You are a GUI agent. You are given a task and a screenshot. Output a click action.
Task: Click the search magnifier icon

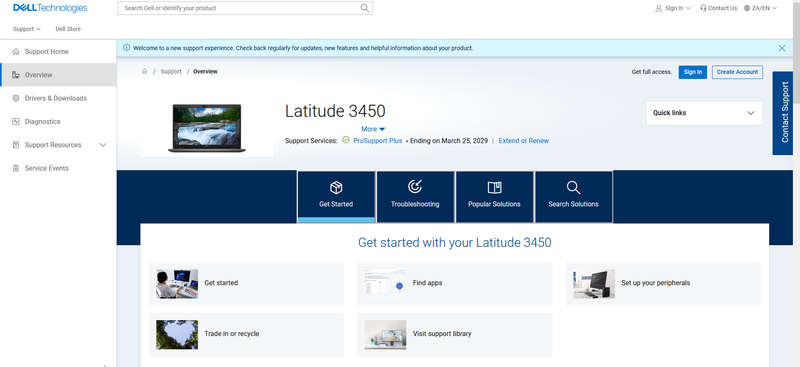[x=364, y=8]
